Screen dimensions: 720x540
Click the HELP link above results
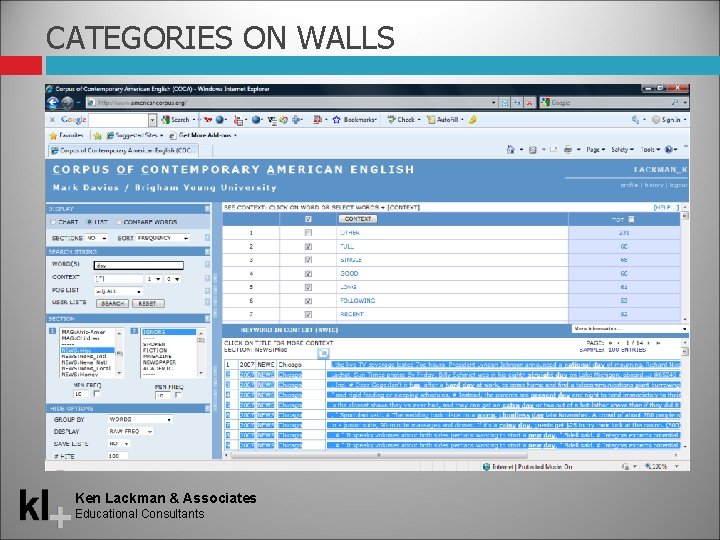666,208
